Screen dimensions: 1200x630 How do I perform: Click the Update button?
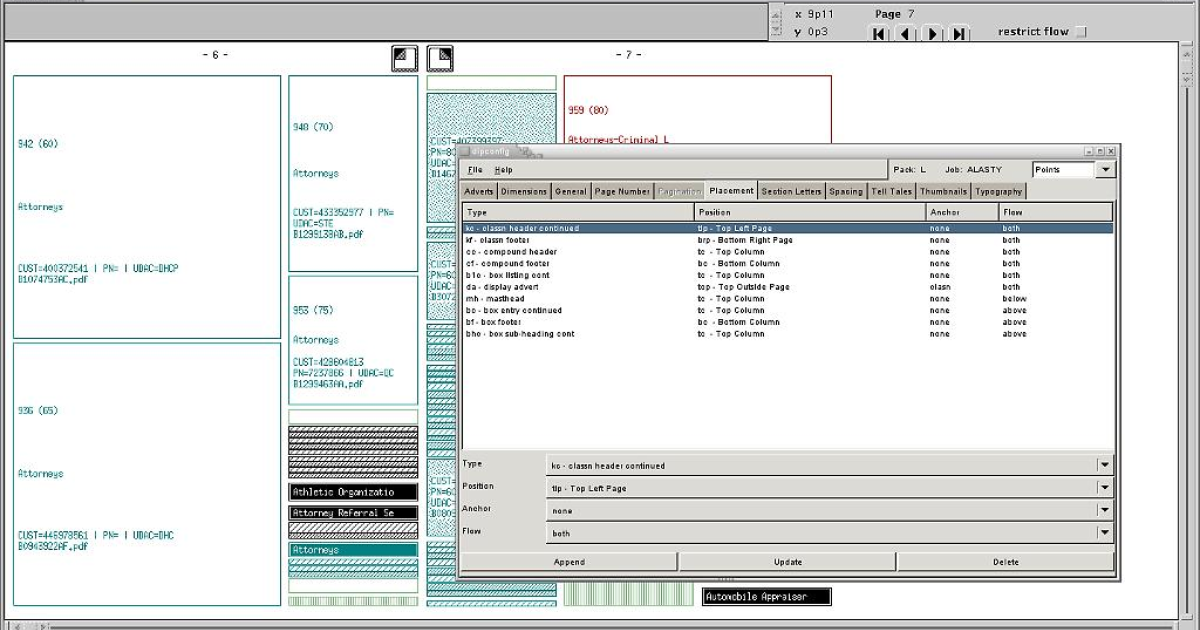(787, 562)
